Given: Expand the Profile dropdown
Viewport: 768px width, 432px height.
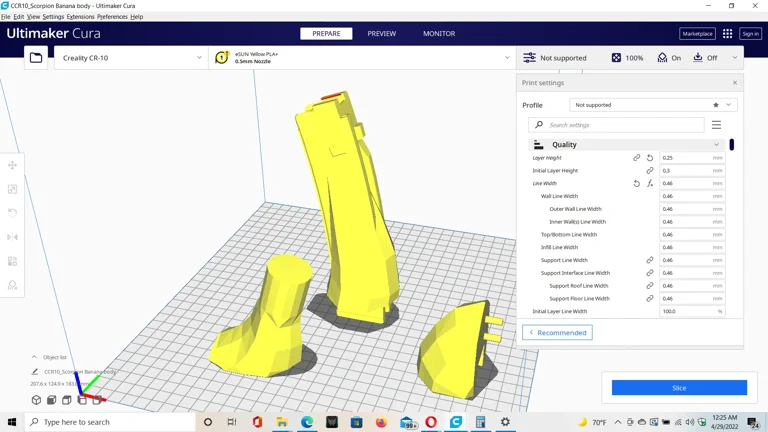Looking at the screenshot, I should click(653, 105).
